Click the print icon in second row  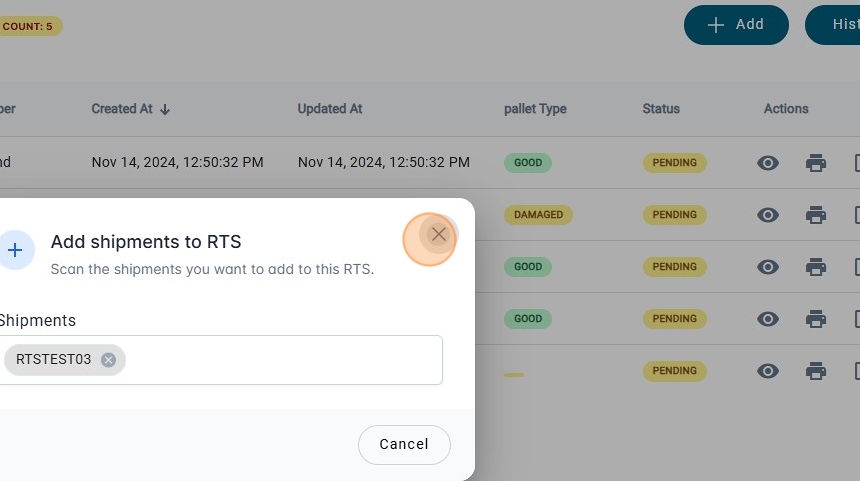(816, 215)
